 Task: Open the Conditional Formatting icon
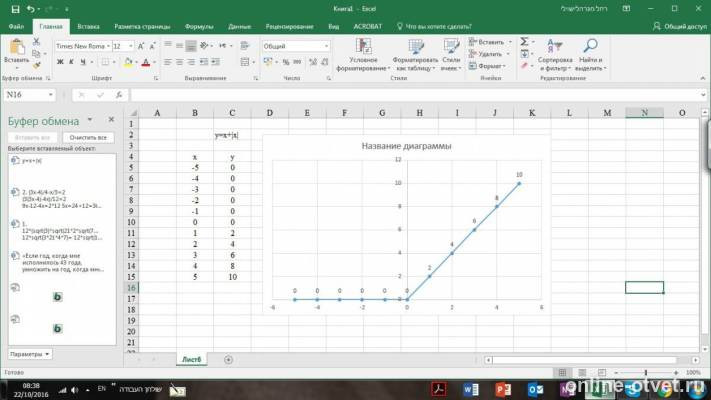click(364, 47)
